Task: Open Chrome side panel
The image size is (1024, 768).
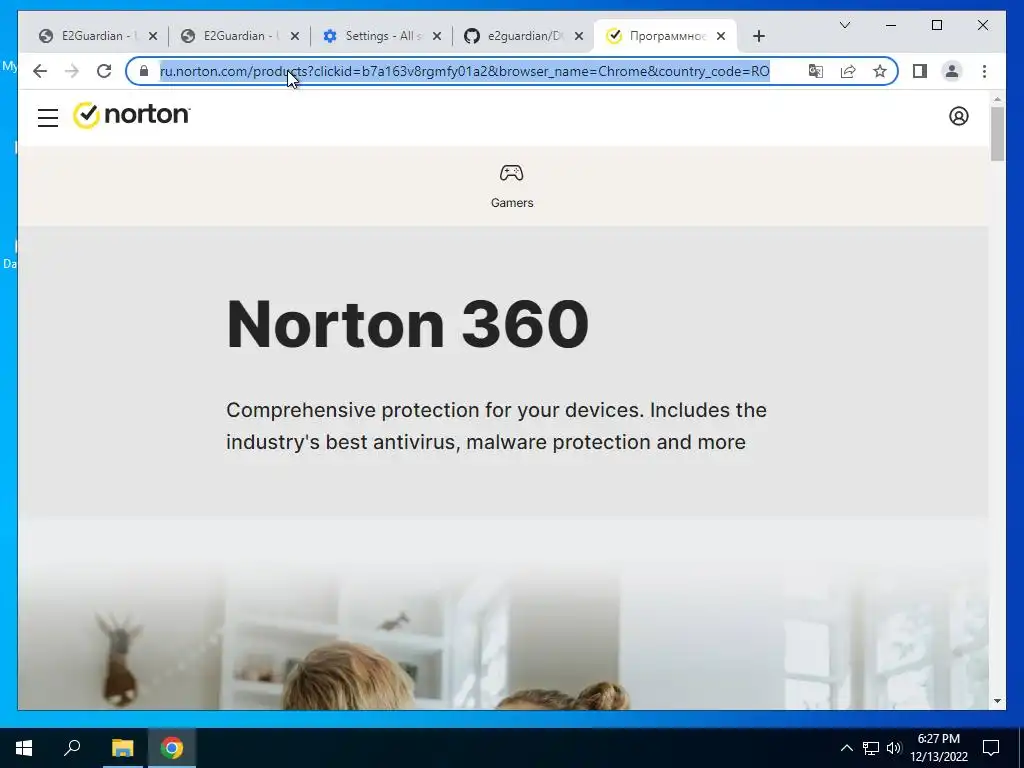Action: point(920,71)
